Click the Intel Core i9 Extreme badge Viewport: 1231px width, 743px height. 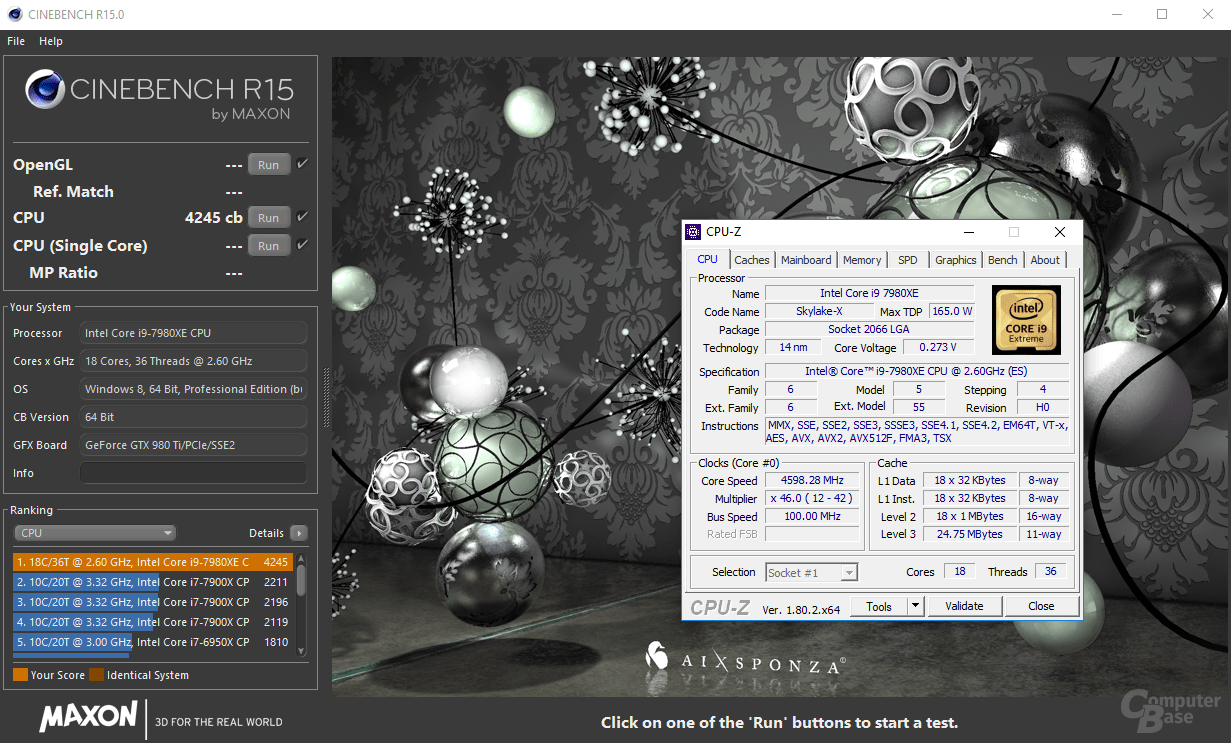click(1026, 320)
